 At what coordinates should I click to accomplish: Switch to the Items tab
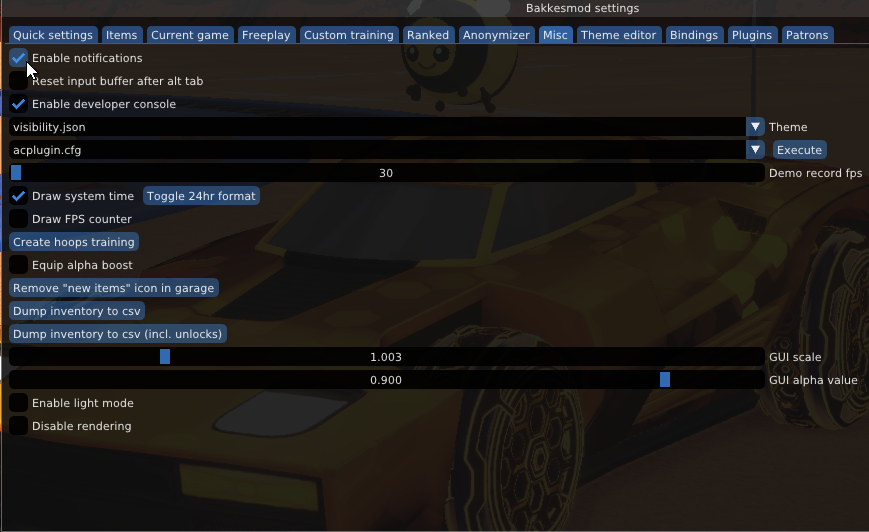[x=121, y=35]
